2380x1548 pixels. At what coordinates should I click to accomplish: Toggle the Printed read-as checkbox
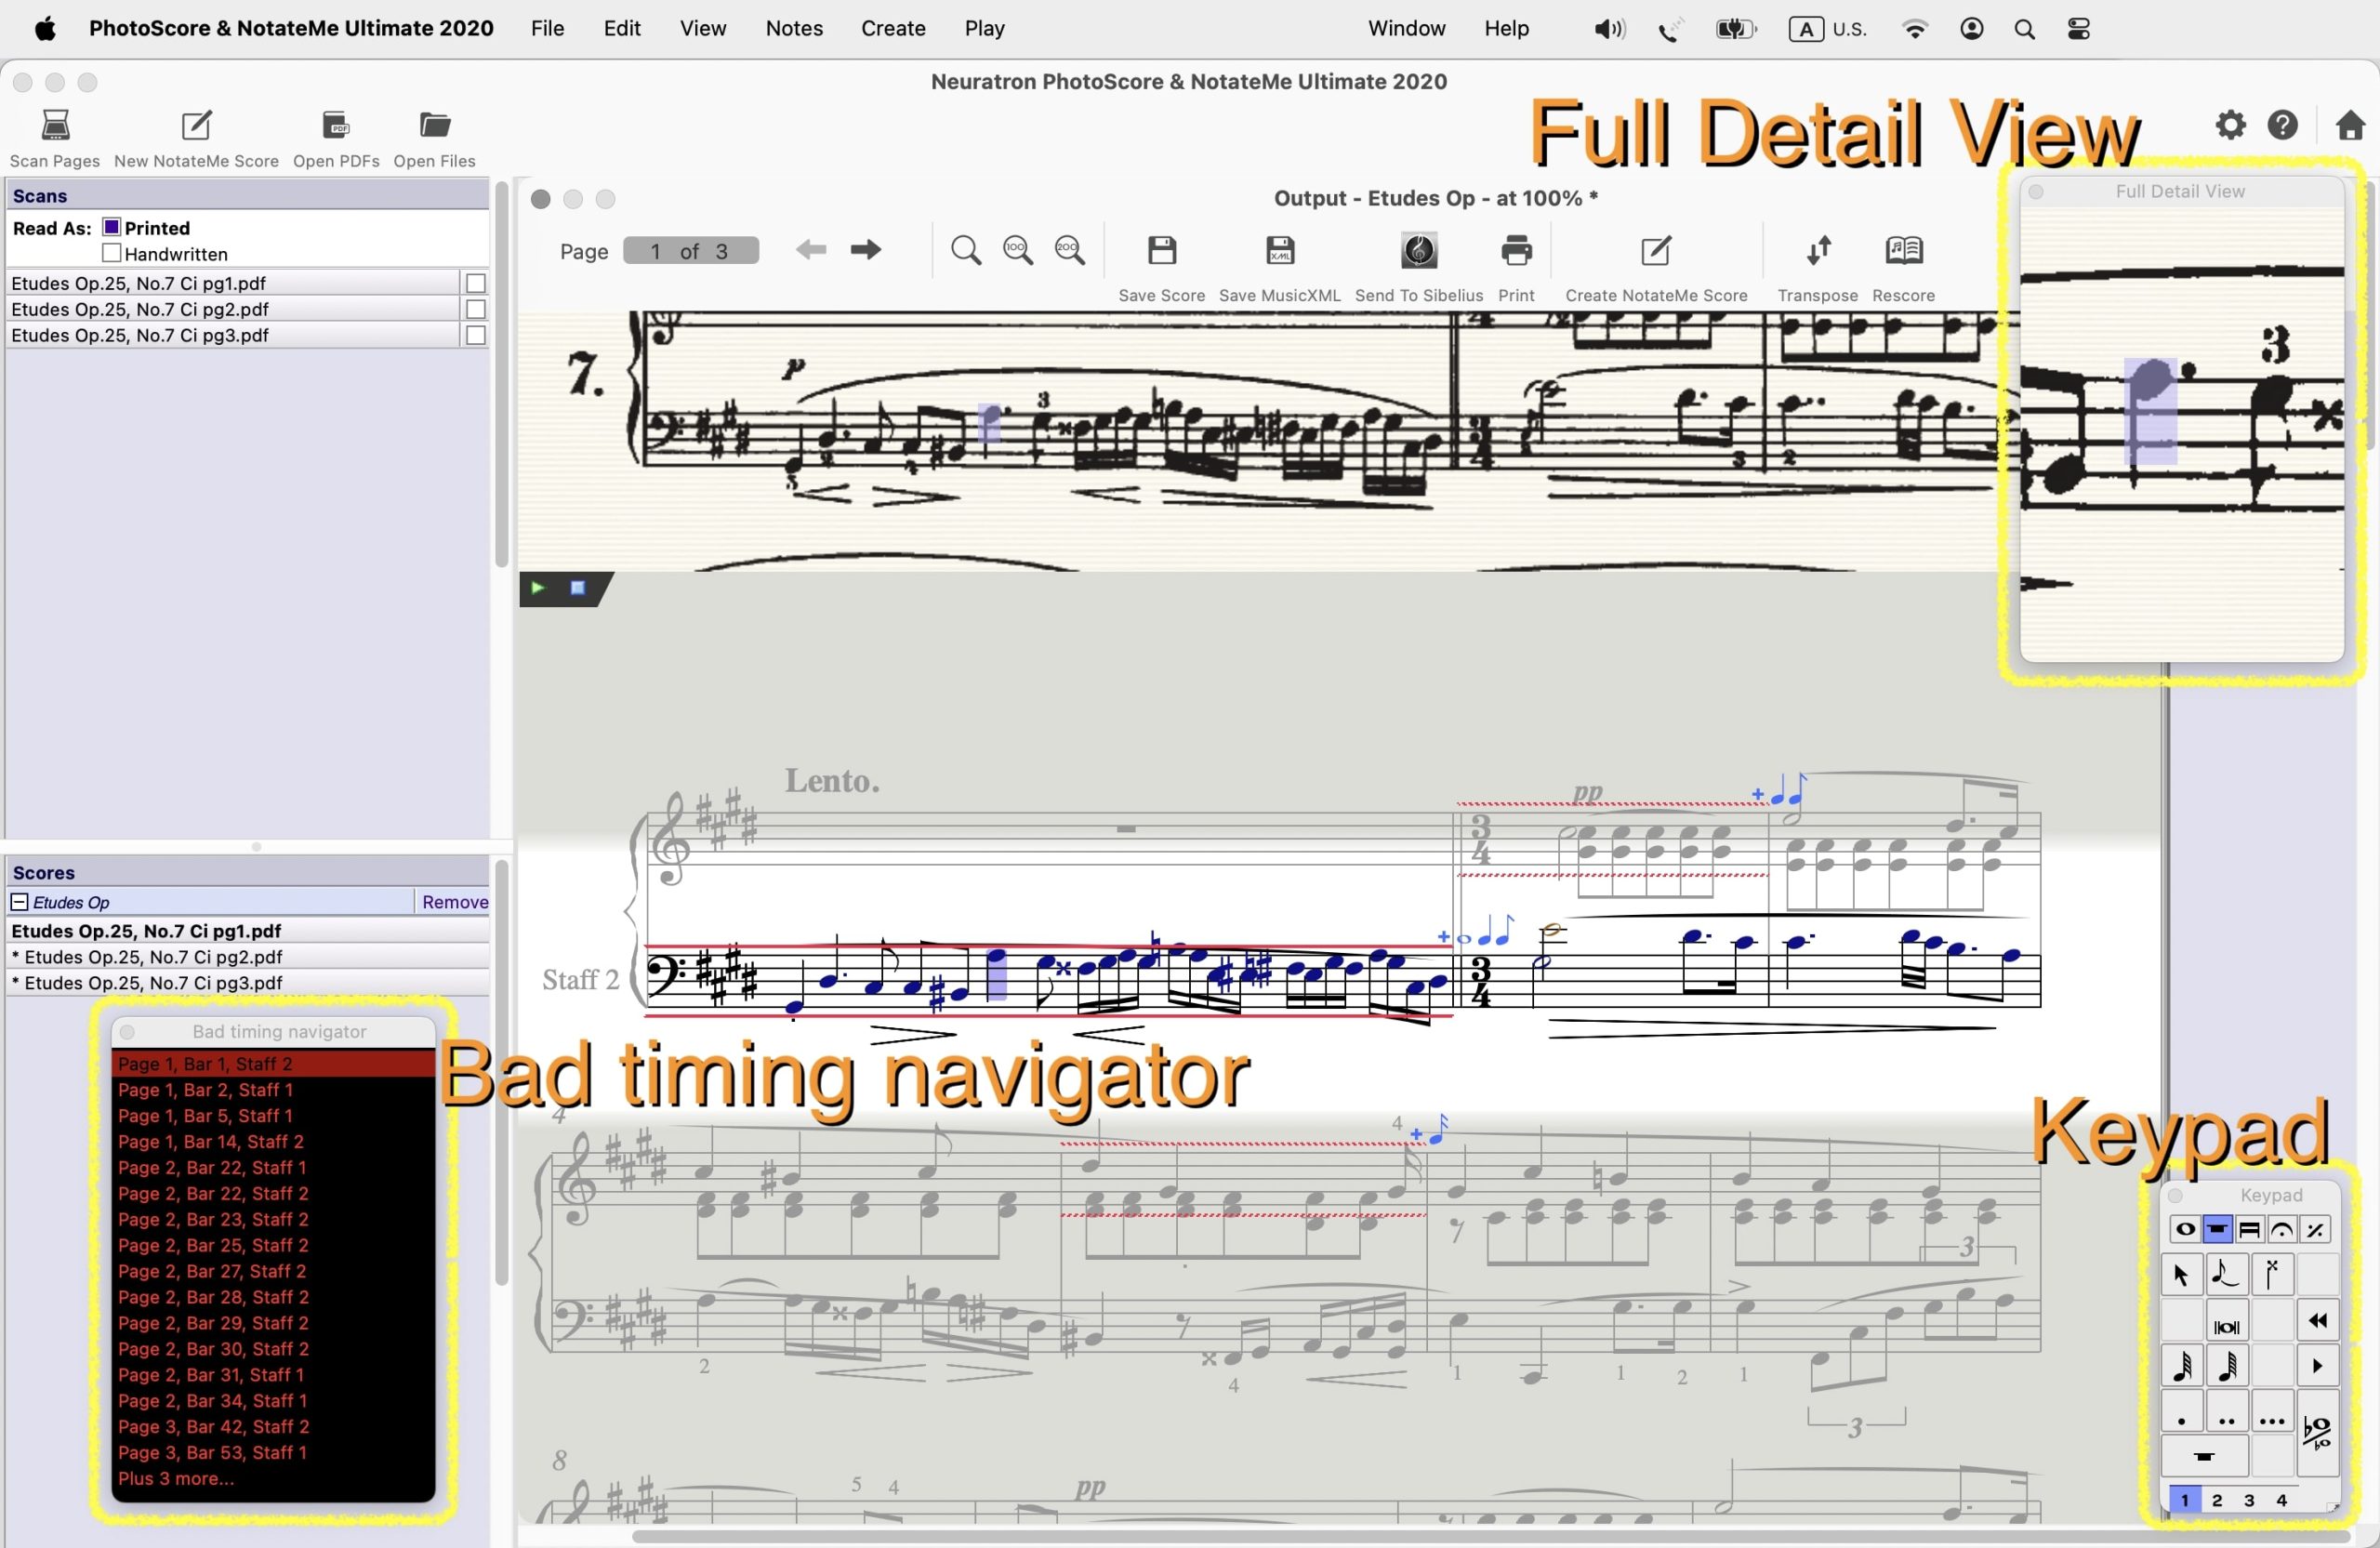(x=112, y=227)
